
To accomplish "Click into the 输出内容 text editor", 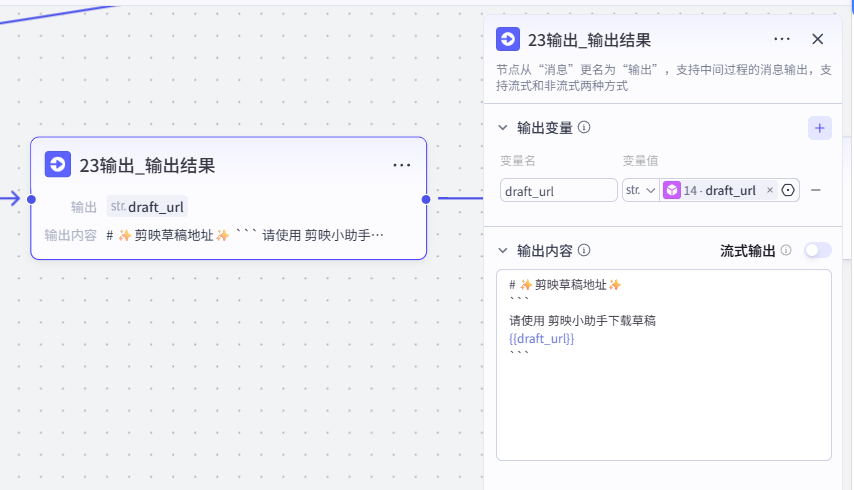I will coord(663,365).
